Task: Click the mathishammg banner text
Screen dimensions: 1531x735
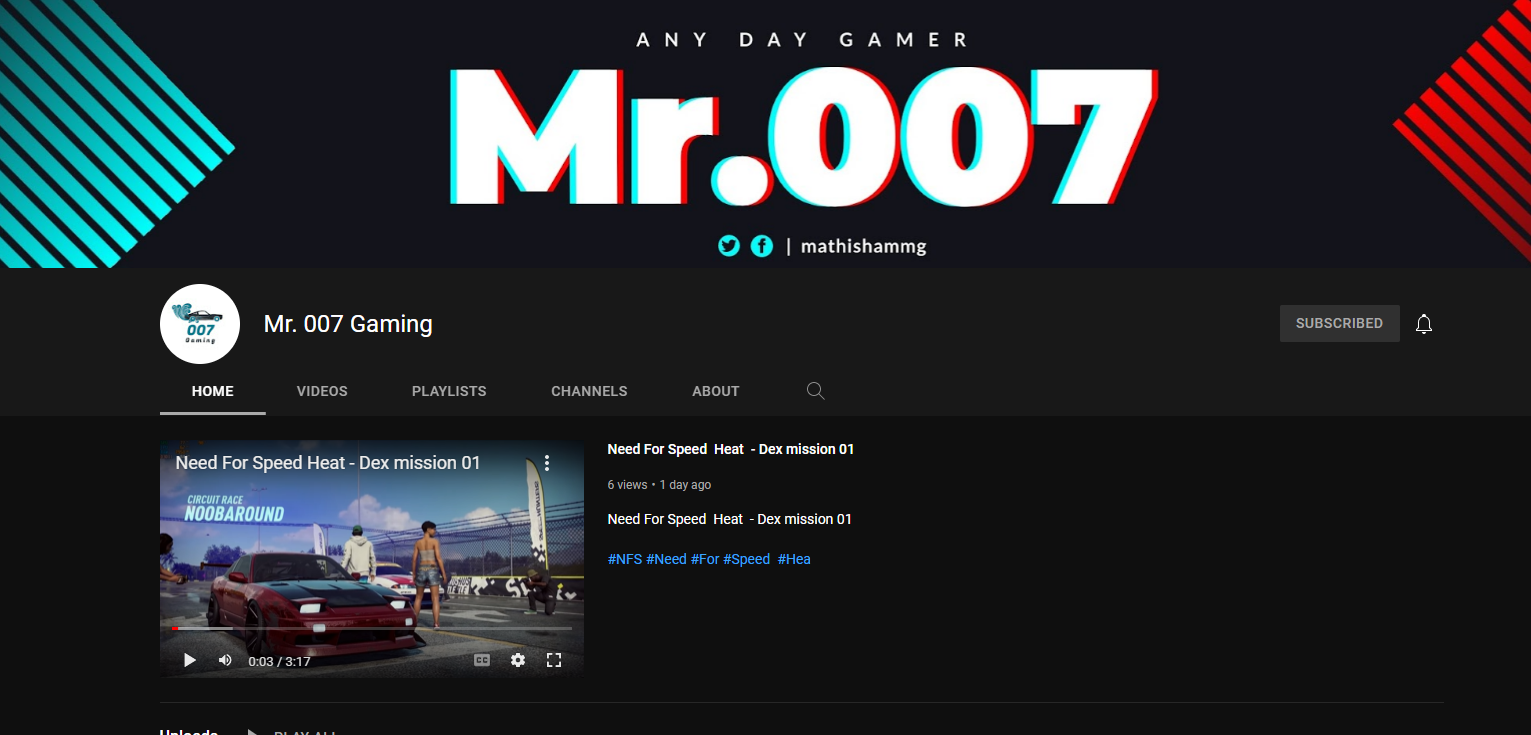Action: click(x=863, y=246)
